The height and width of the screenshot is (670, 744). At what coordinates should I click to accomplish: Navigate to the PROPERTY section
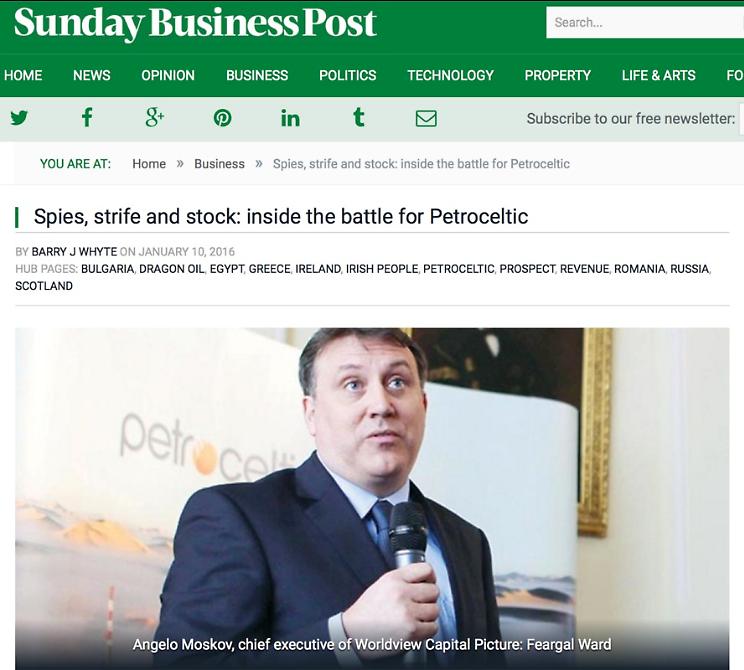[557, 75]
